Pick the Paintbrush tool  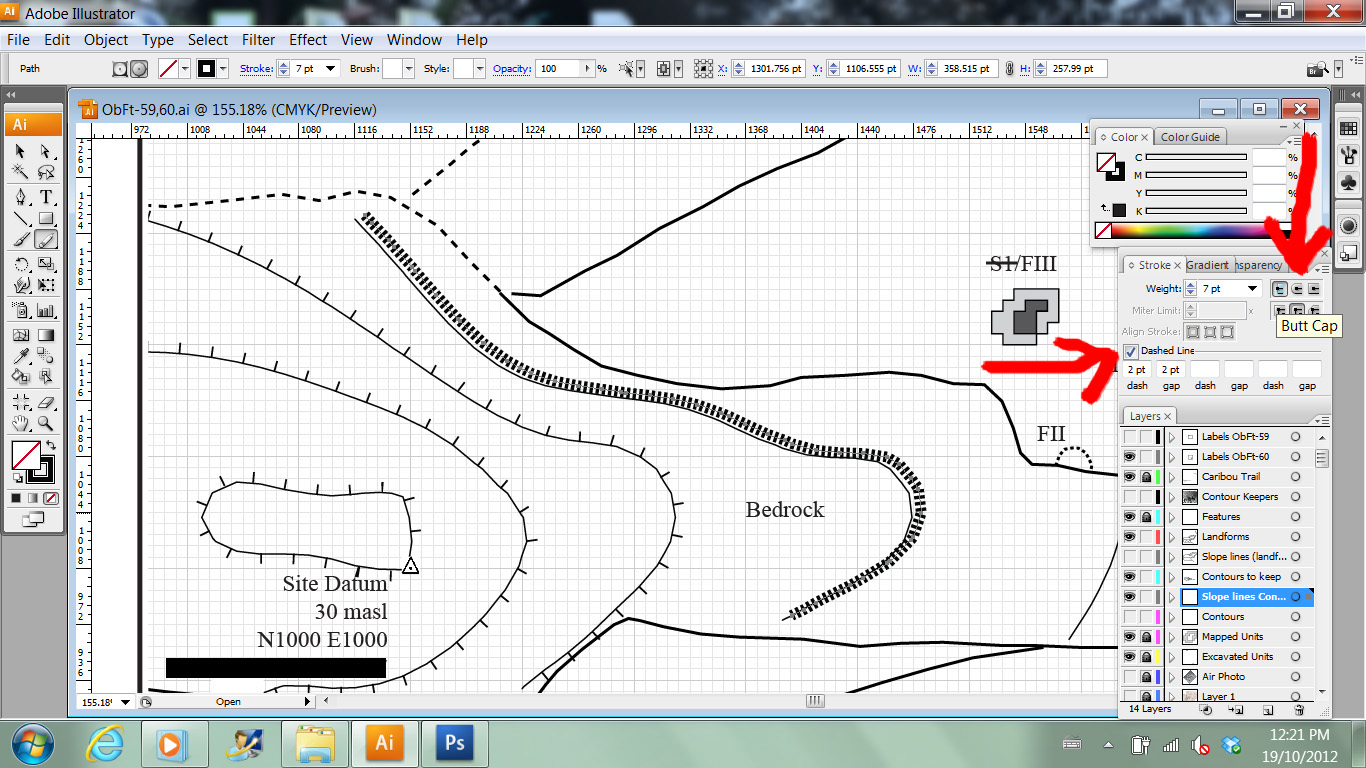click(20, 240)
